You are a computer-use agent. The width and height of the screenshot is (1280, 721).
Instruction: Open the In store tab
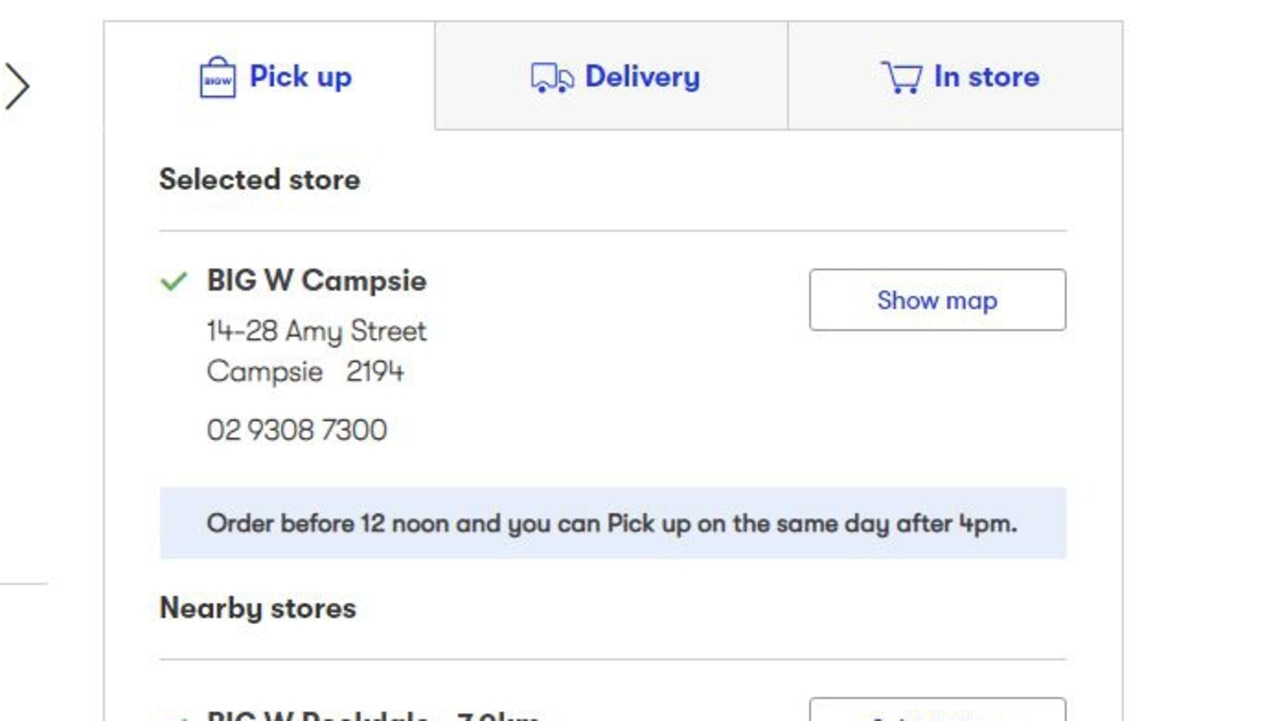point(955,77)
